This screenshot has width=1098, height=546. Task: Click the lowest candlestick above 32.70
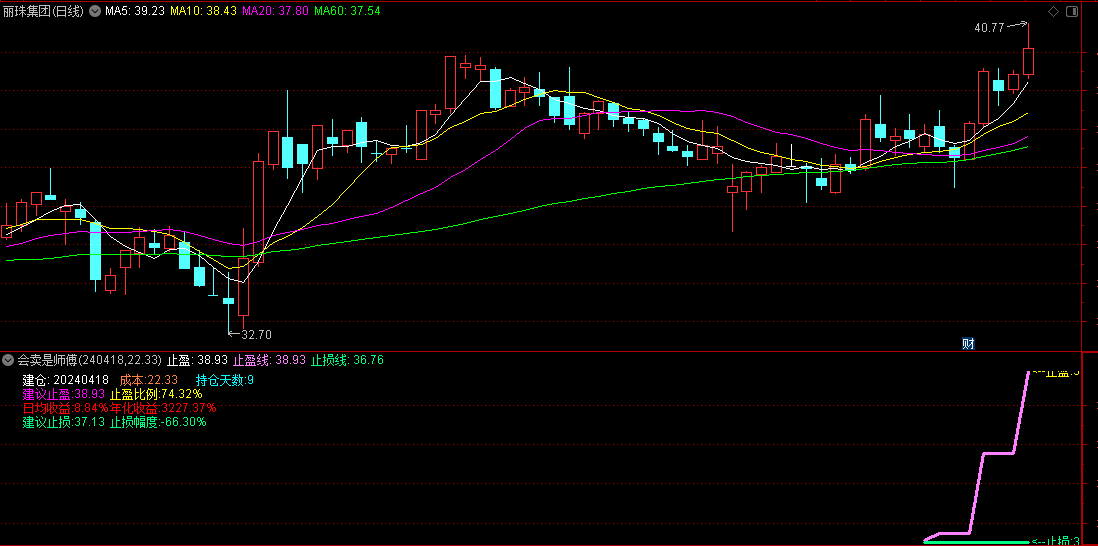tap(228, 301)
